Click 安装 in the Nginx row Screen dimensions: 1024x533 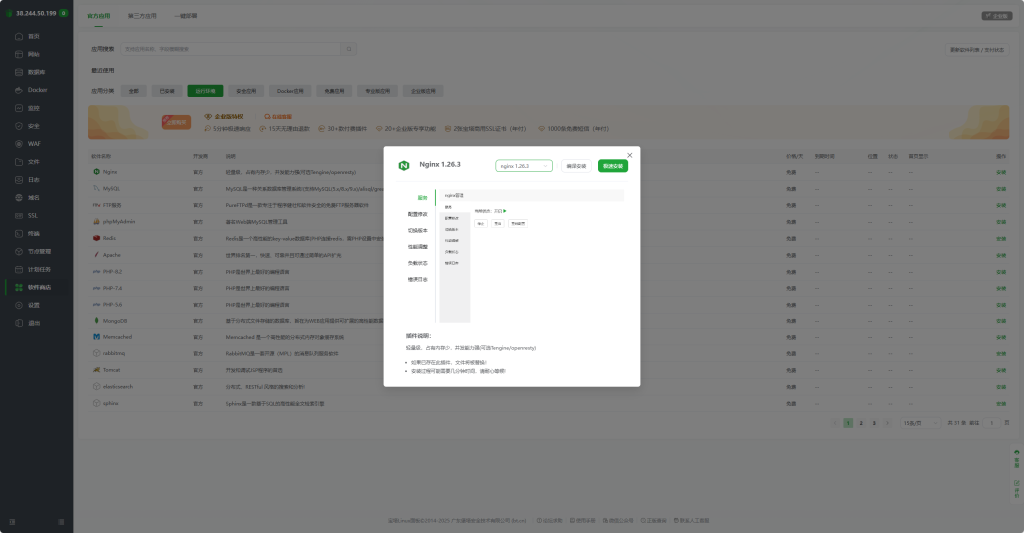pos(1000,172)
